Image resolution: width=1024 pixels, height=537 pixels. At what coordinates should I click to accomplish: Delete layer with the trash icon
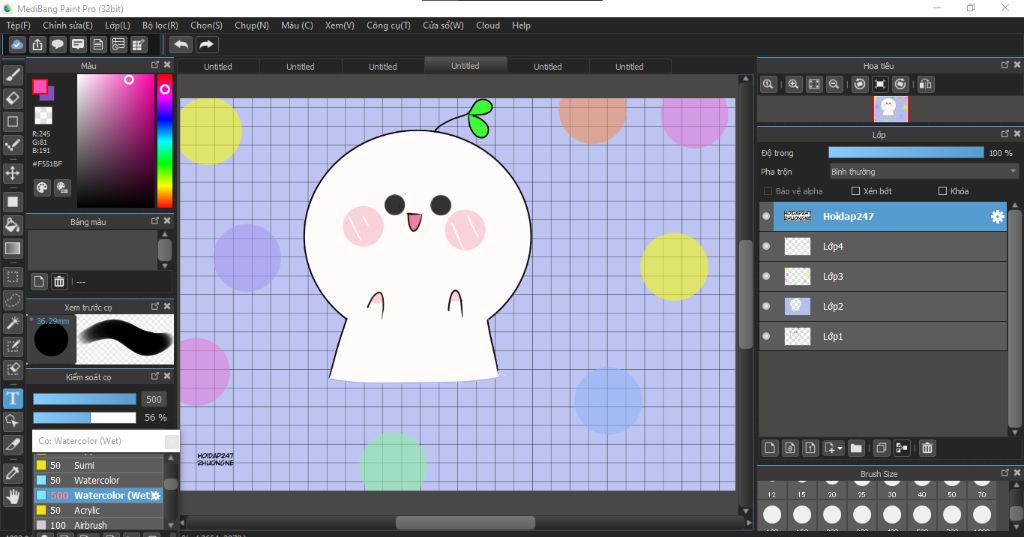point(927,448)
